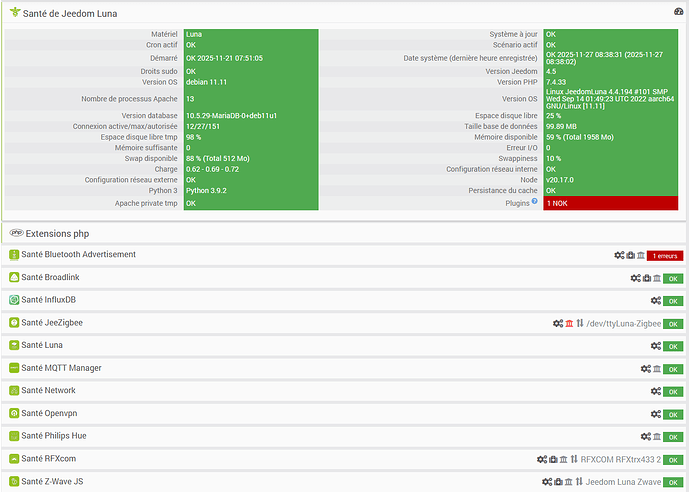Click the OK badge on Santé RFXcom row
Screen dimensions: 690x493
(673, 460)
